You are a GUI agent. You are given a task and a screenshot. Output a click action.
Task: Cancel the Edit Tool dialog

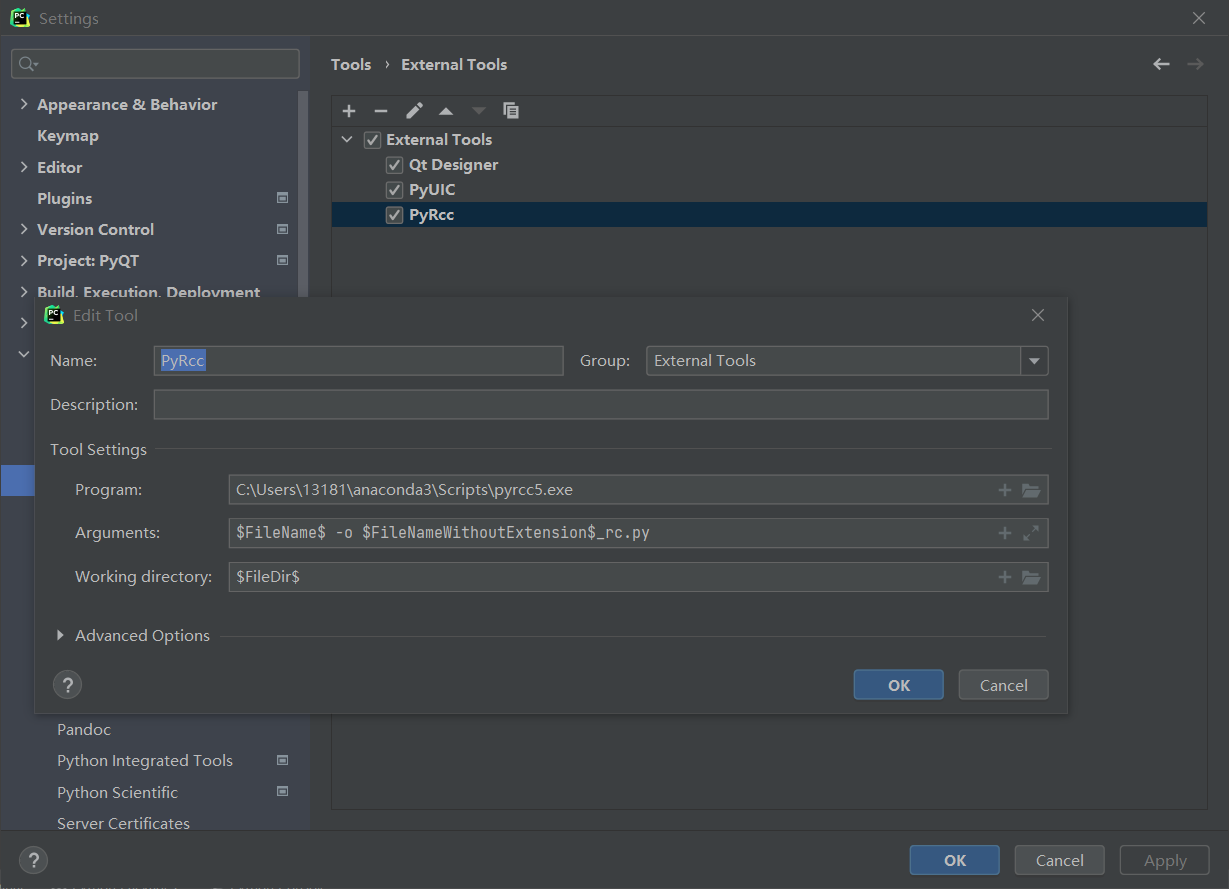coord(1003,685)
